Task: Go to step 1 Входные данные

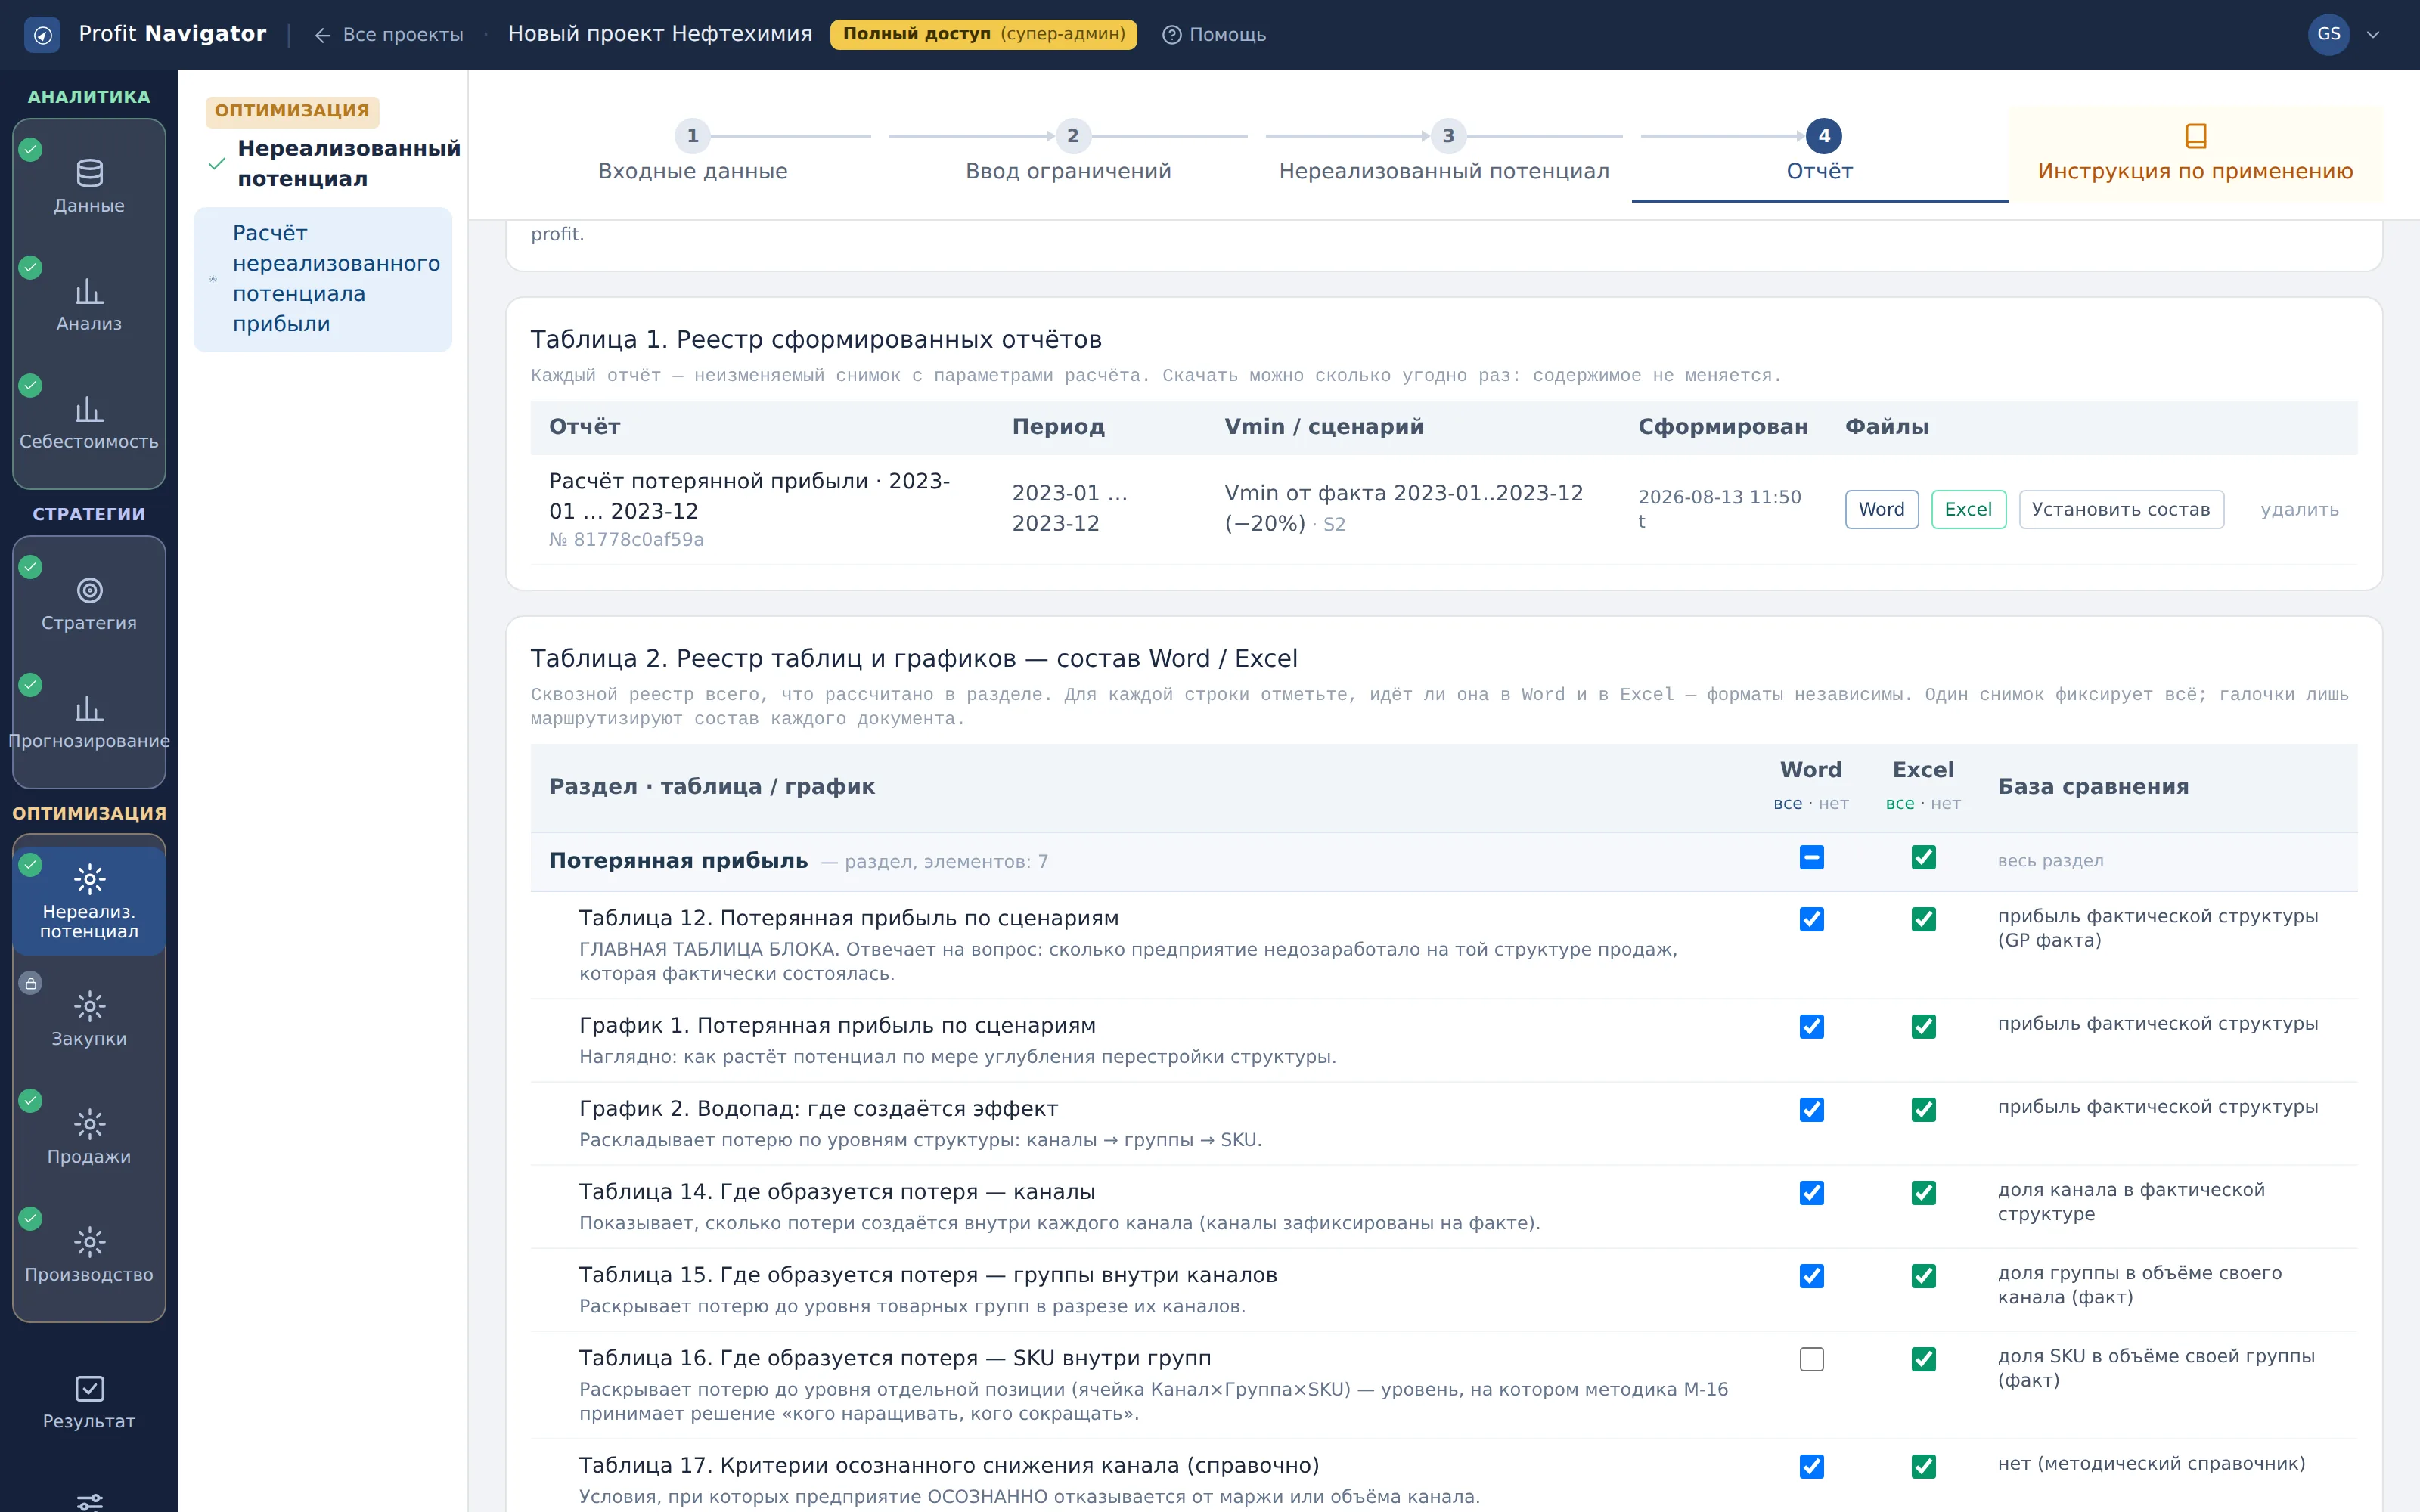Action: (x=692, y=153)
